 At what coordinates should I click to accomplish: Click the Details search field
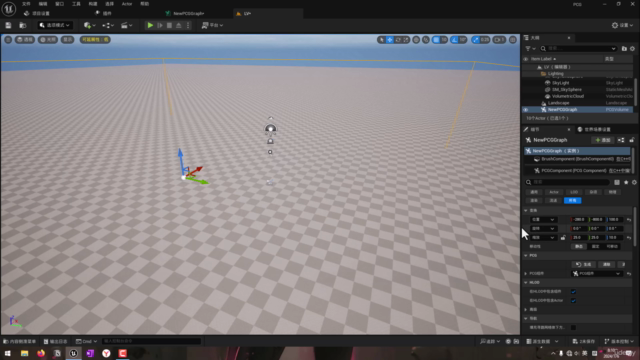[567, 182]
